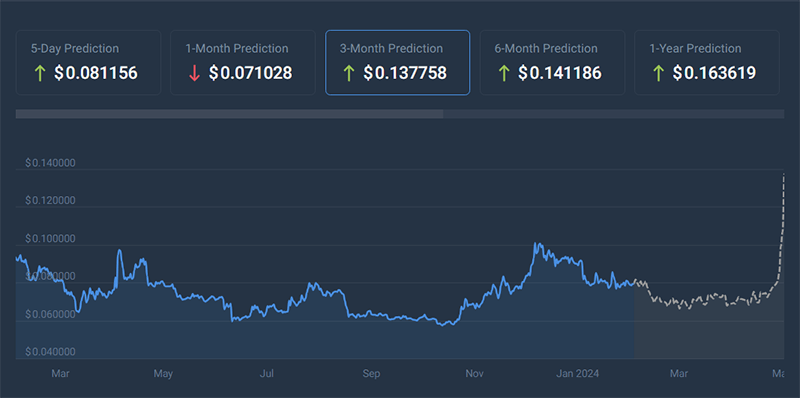Click the green up arrow beside $0.081156
The height and width of the screenshot is (398, 800).
[x=40, y=73]
